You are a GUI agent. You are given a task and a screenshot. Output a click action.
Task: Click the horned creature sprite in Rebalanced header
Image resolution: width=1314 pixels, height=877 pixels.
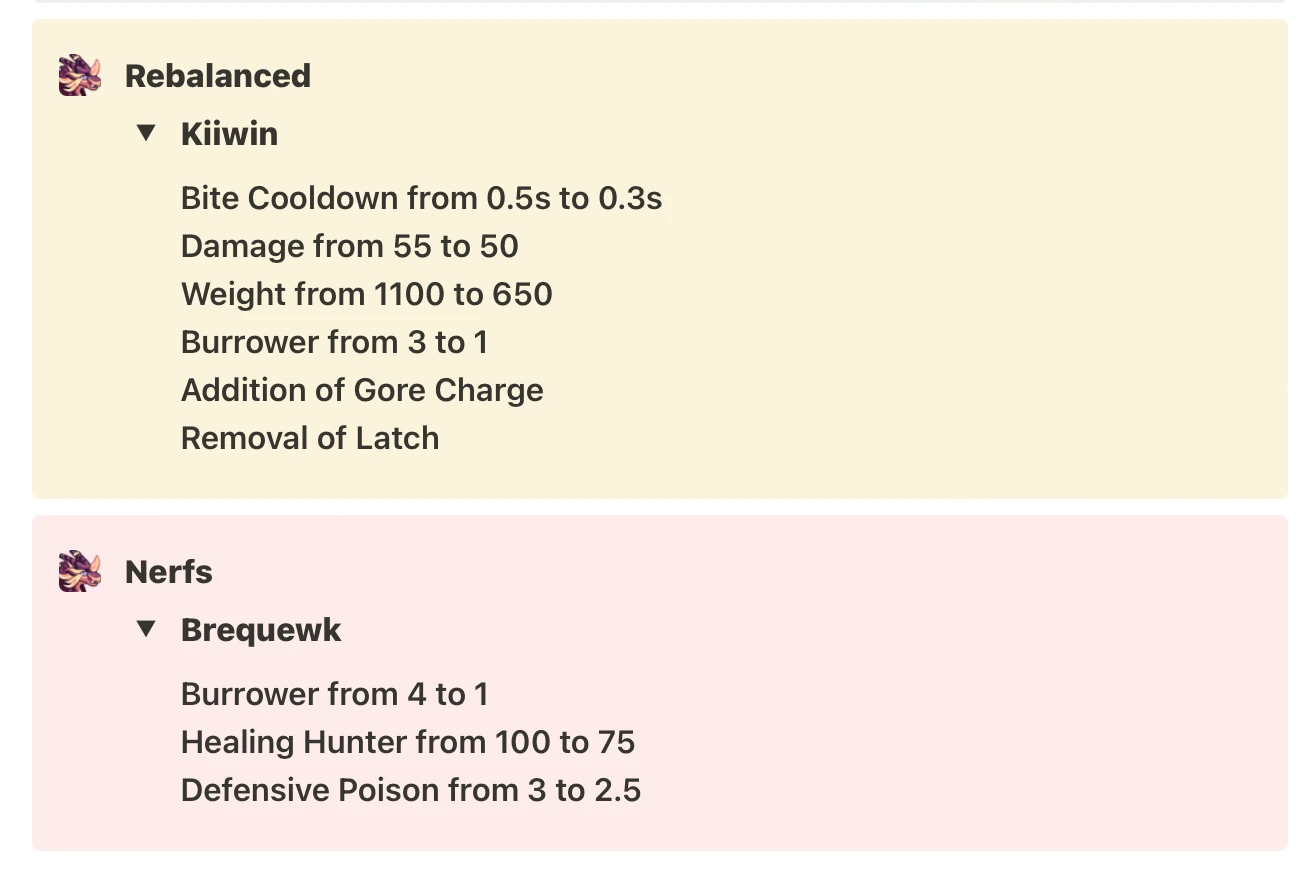pos(78,74)
